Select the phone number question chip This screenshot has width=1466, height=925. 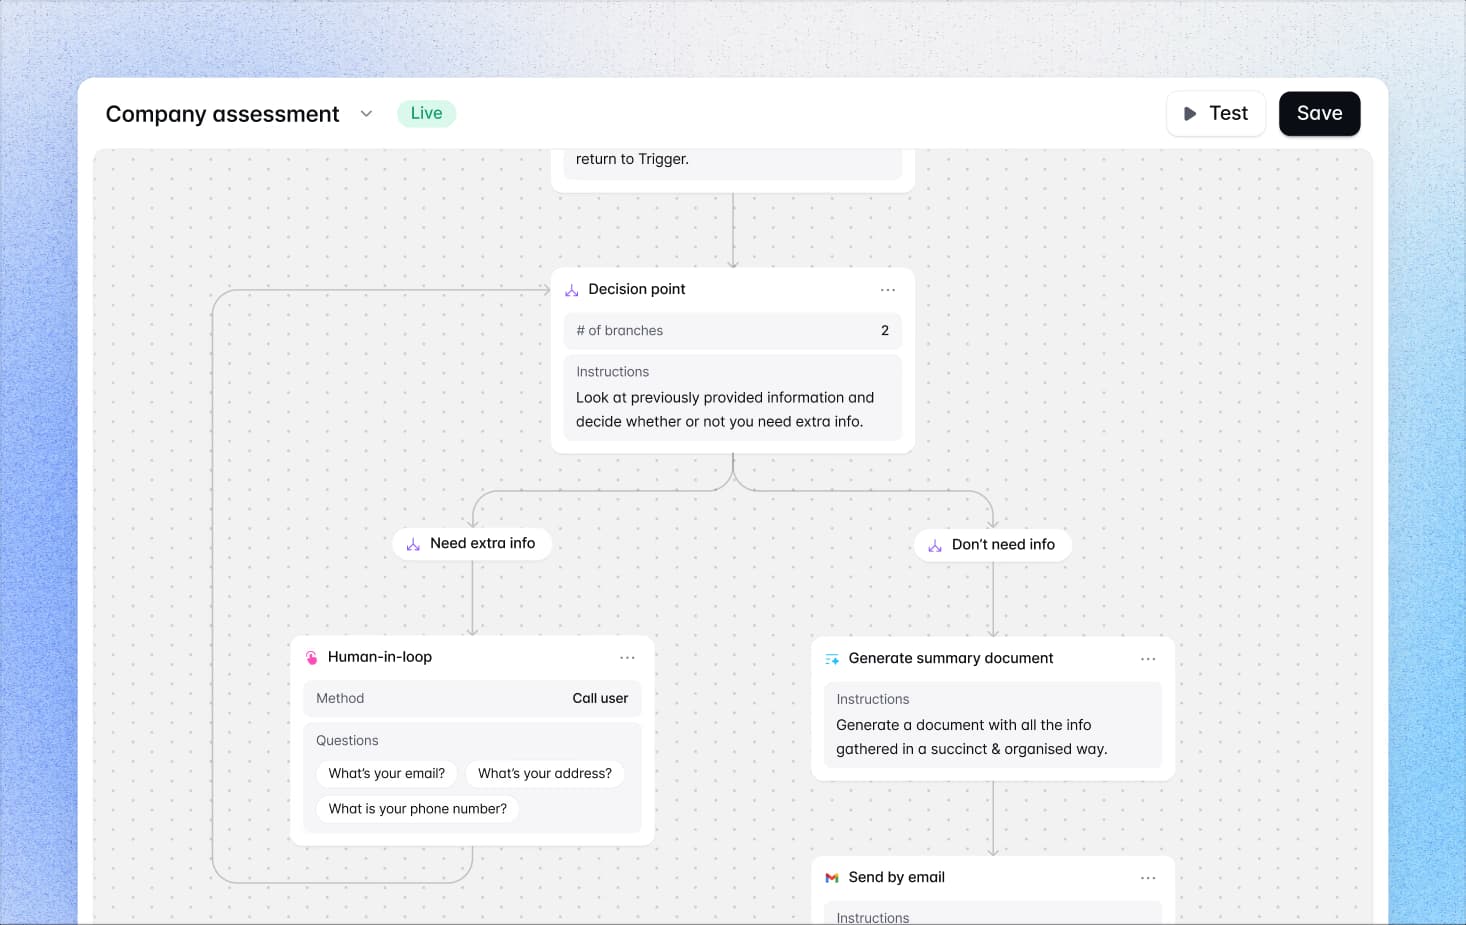[417, 808]
